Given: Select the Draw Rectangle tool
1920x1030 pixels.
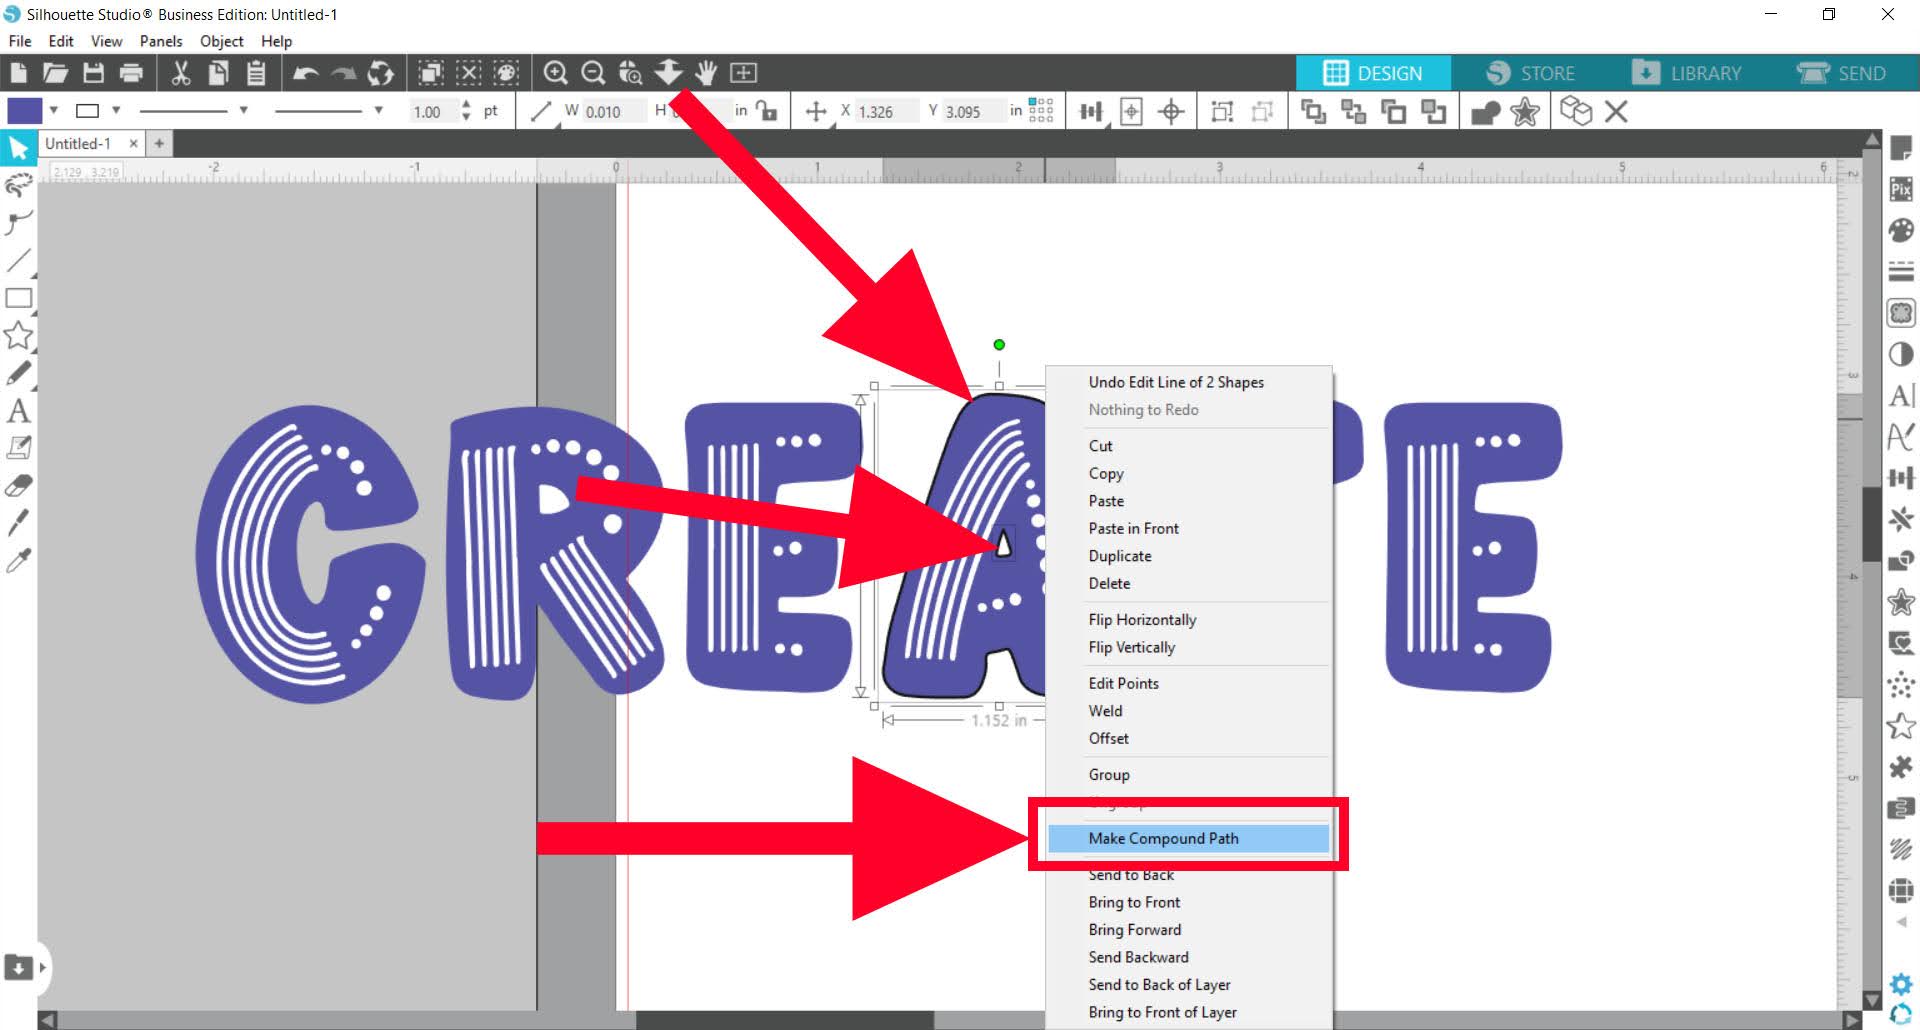Looking at the screenshot, I should [x=18, y=296].
